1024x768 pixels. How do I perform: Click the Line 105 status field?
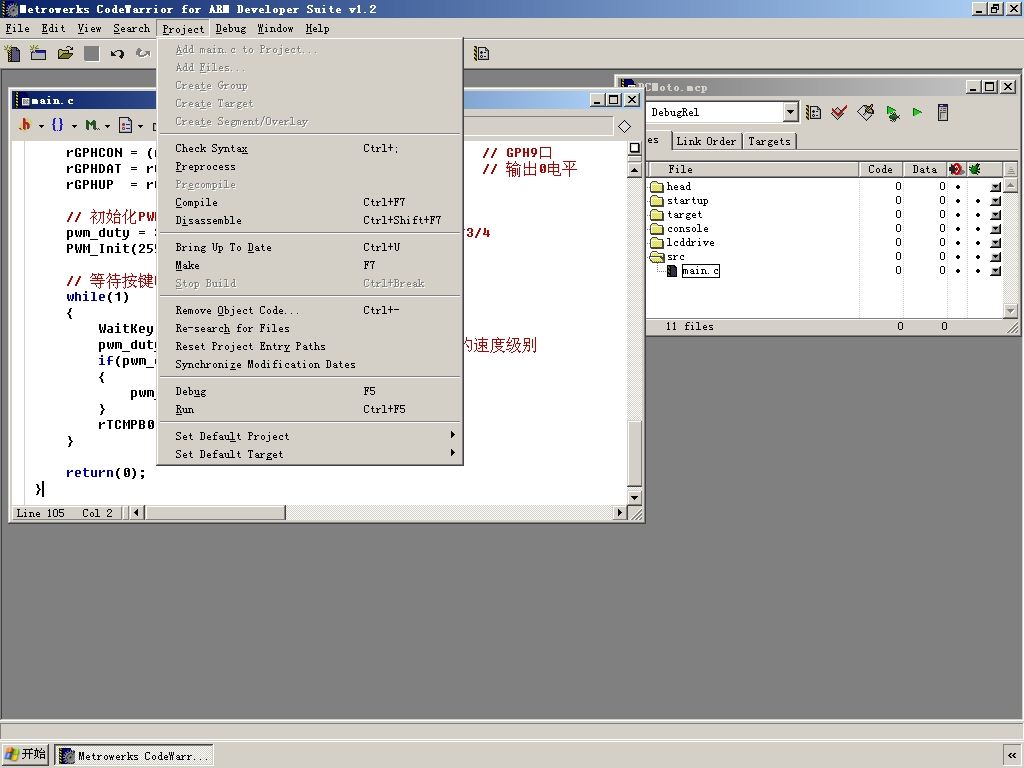(x=40, y=513)
